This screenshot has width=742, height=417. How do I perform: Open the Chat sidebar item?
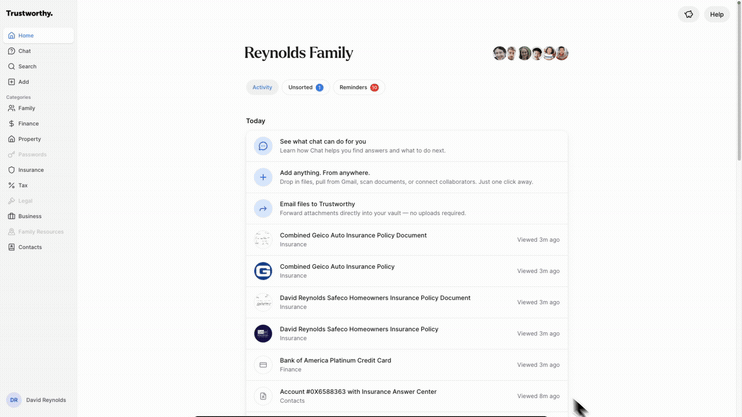tap(24, 51)
